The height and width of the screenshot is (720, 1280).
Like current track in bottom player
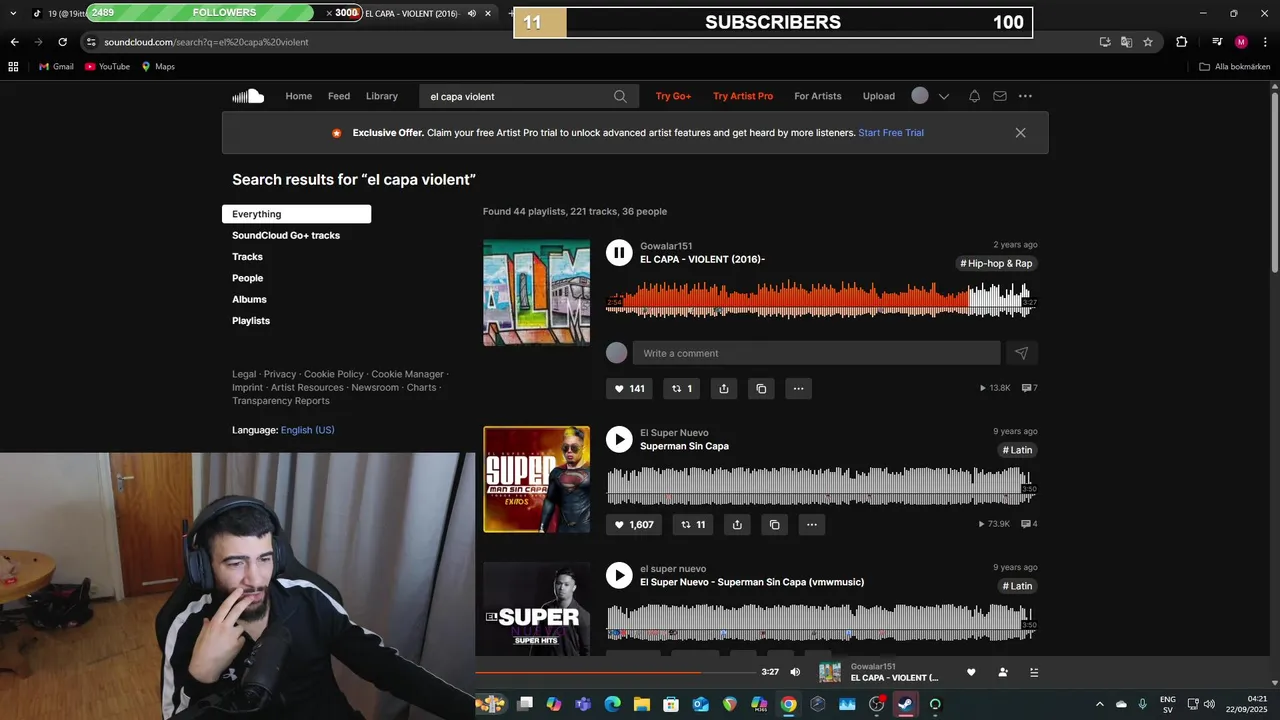pos(971,672)
